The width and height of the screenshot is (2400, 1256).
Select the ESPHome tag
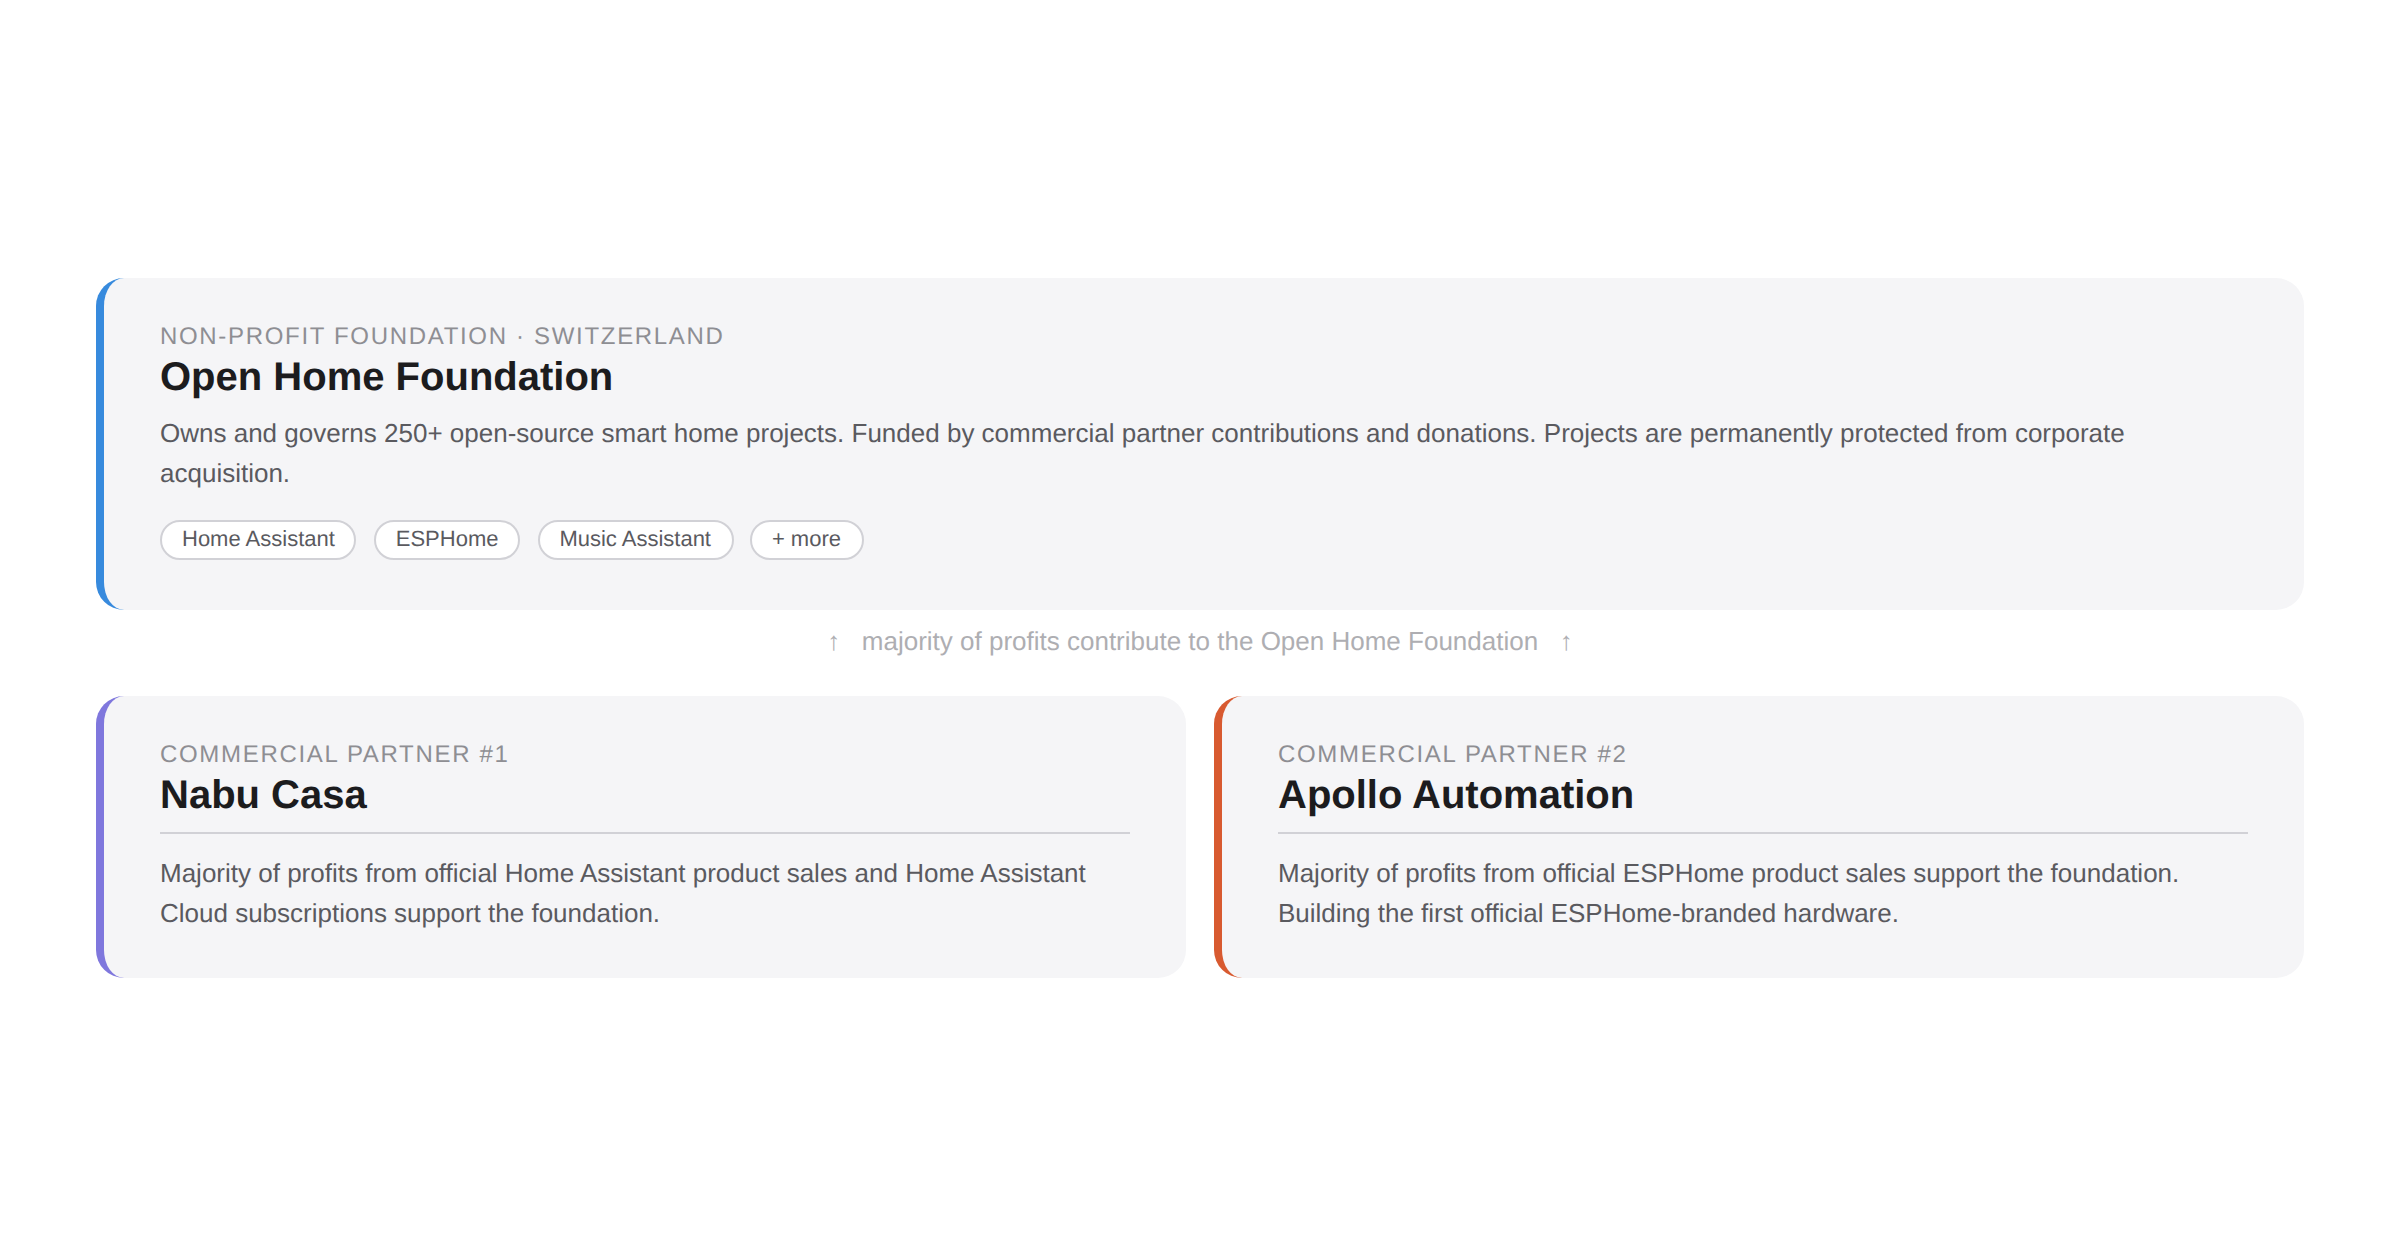446,539
